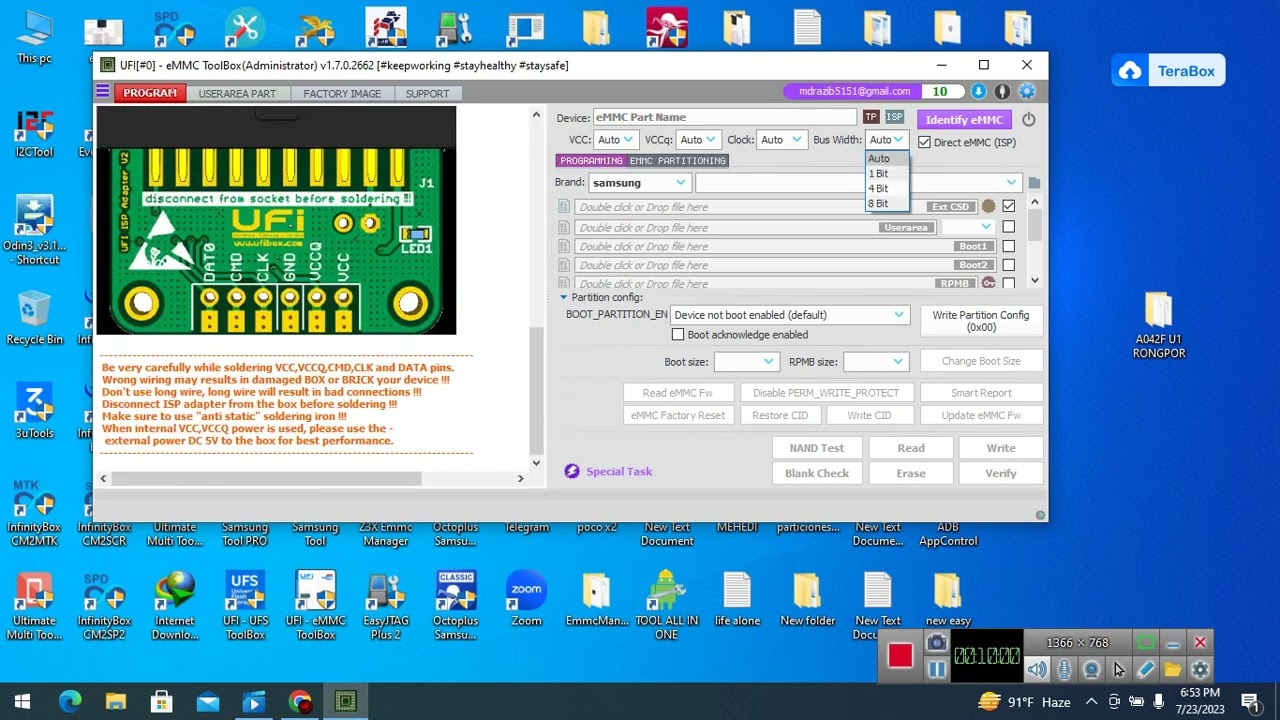Toggle recorder speaker audio icon

click(1037, 670)
